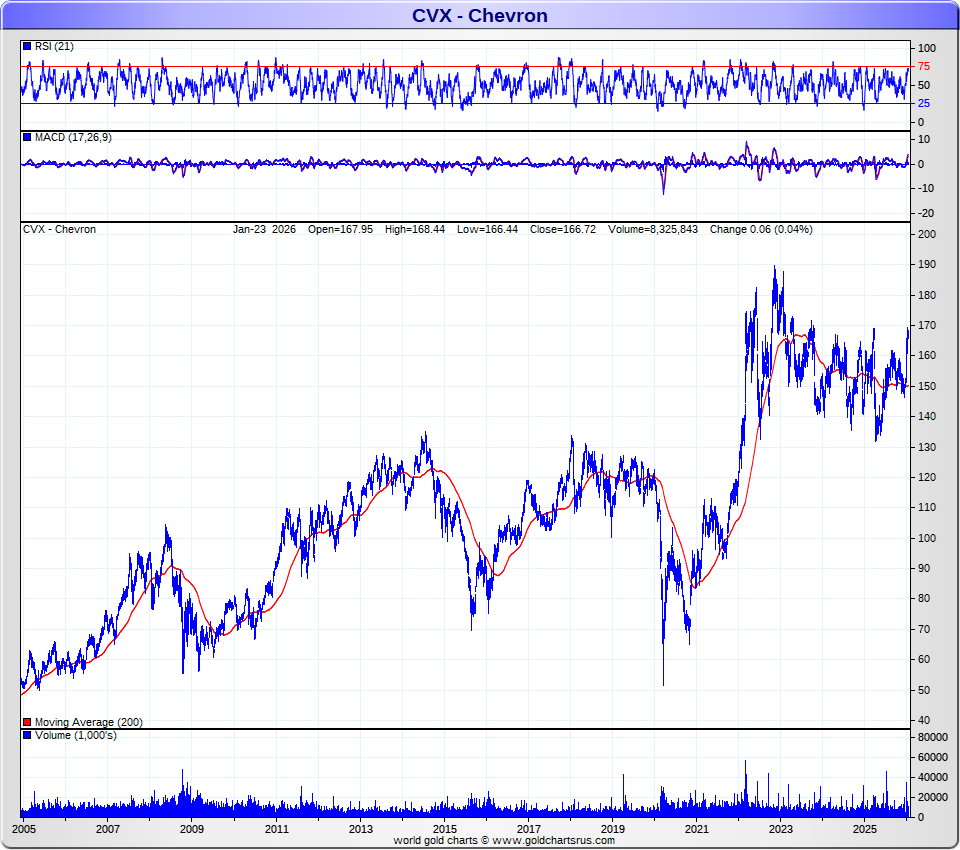Click the 'RSI (21)' label
The height and width of the screenshot is (850, 960).
pyautogui.click(x=54, y=47)
